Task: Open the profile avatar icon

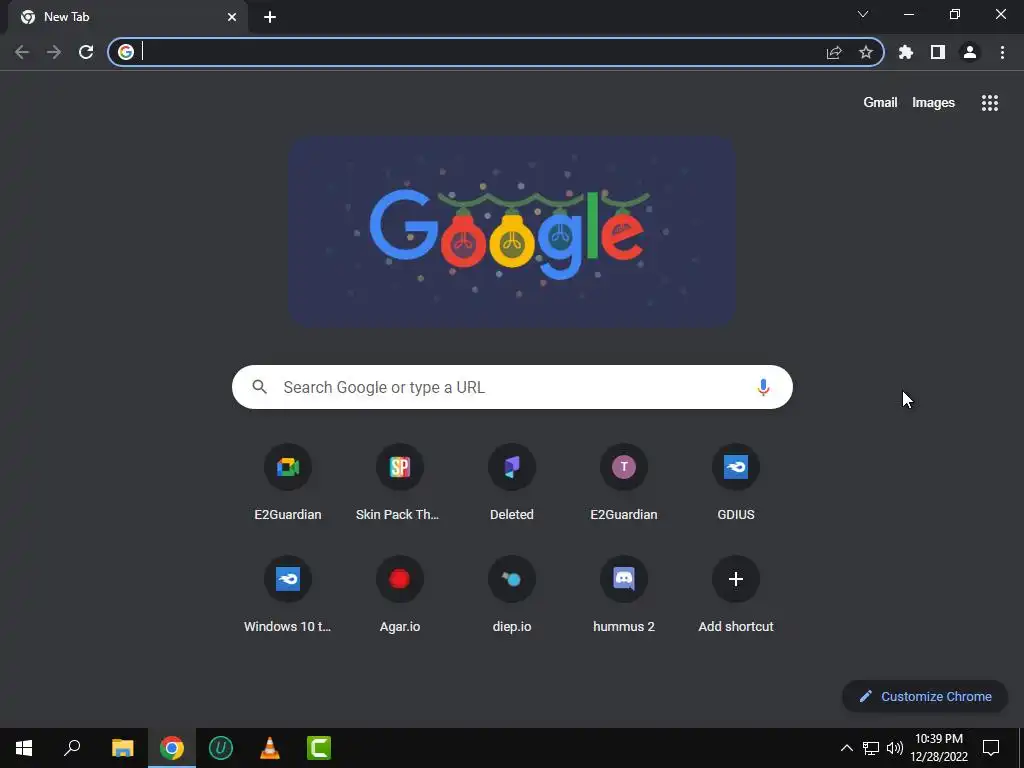Action: pos(970,52)
